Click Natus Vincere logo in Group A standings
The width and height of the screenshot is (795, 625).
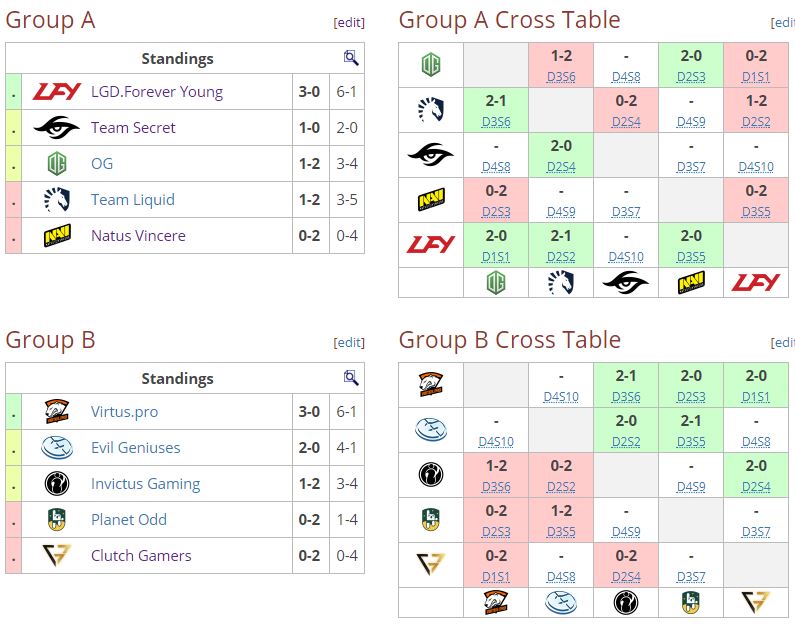(x=56, y=236)
